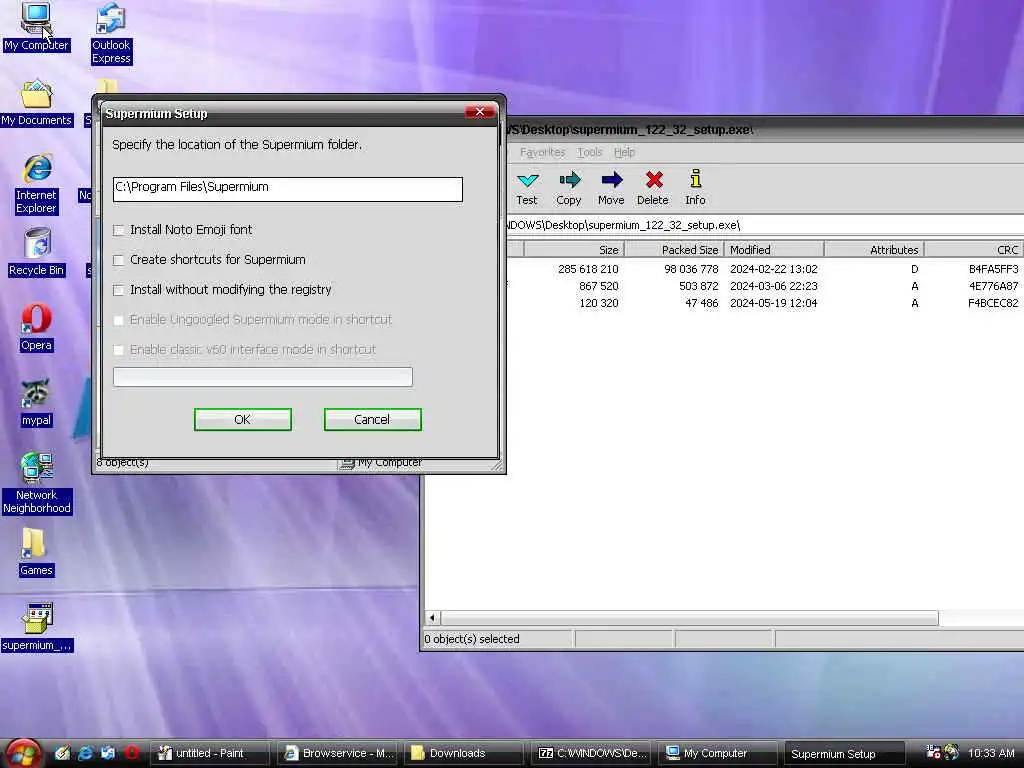Click Cancel in Supermium Setup
The width and height of the screenshot is (1024, 768).
click(372, 419)
